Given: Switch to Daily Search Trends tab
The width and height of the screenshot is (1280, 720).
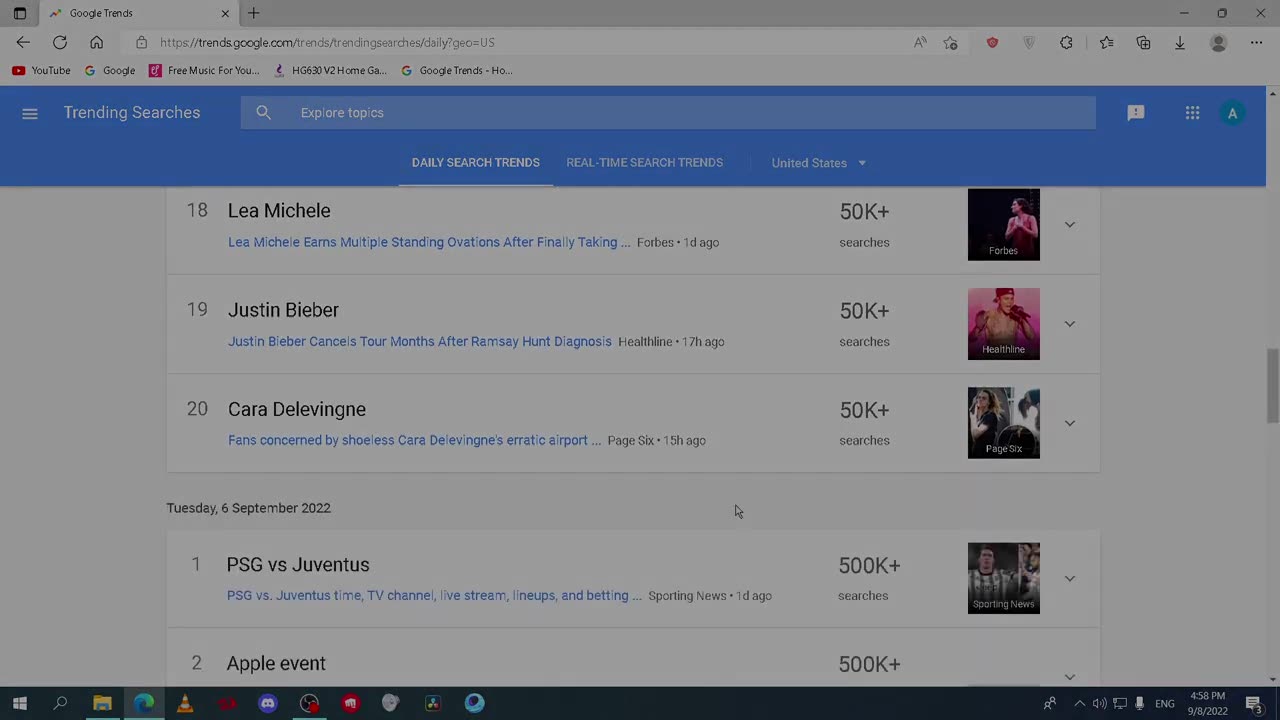Looking at the screenshot, I should (x=476, y=163).
